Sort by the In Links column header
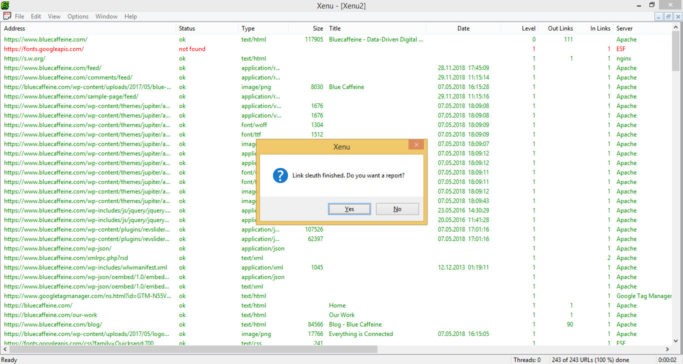The height and width of the screenshot is (364, 683). click(x=600, y=28)
